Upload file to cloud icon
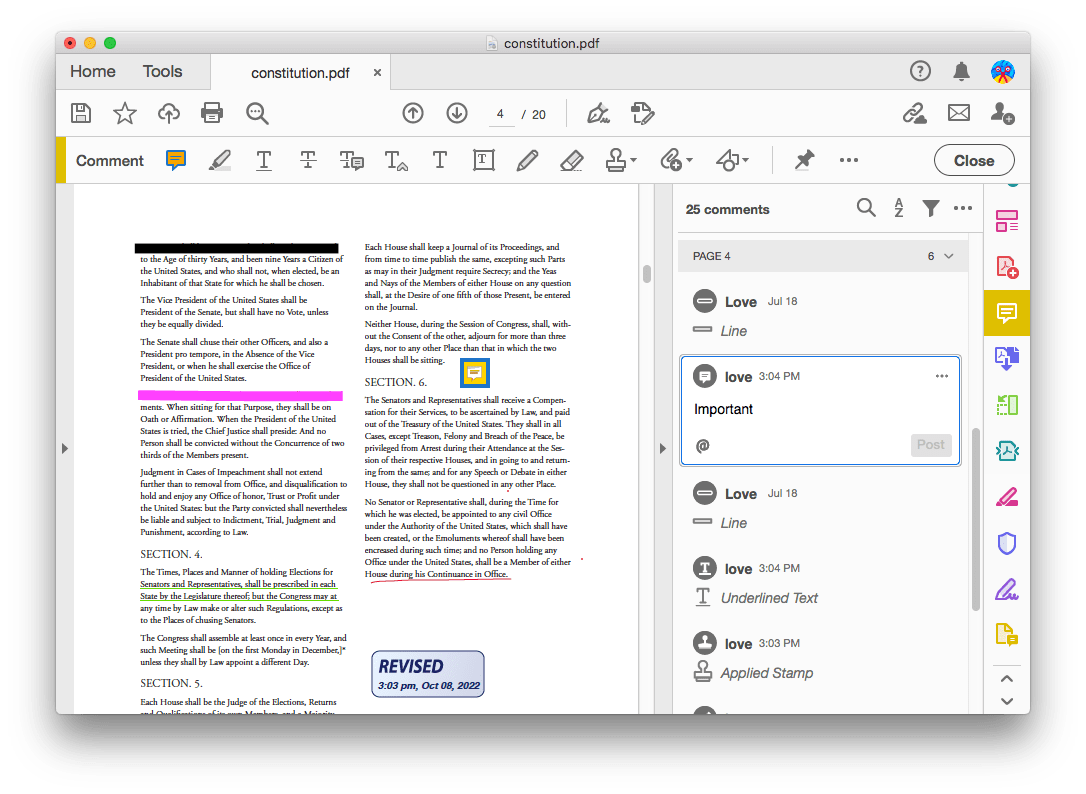 (169, 113)
